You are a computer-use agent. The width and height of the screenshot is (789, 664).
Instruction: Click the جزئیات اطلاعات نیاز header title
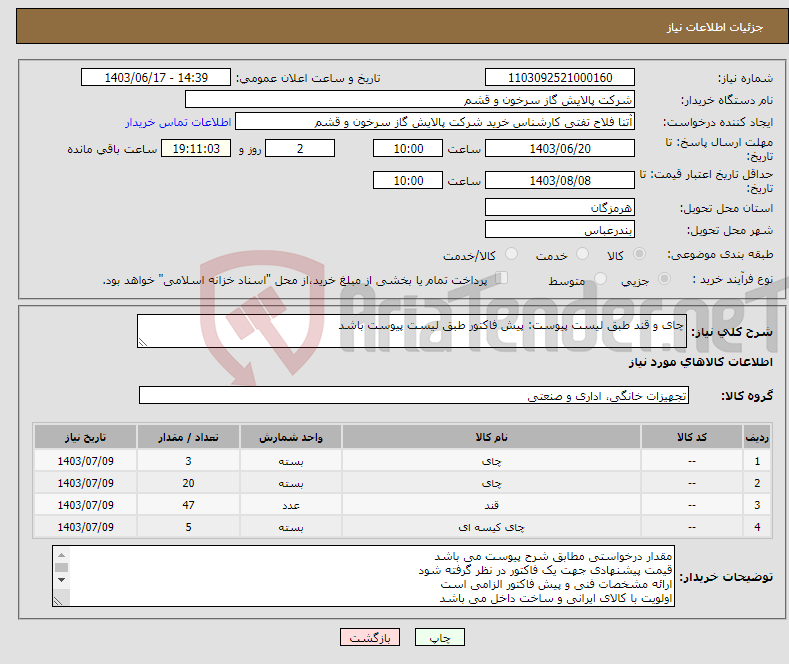[x=715, y=27]
